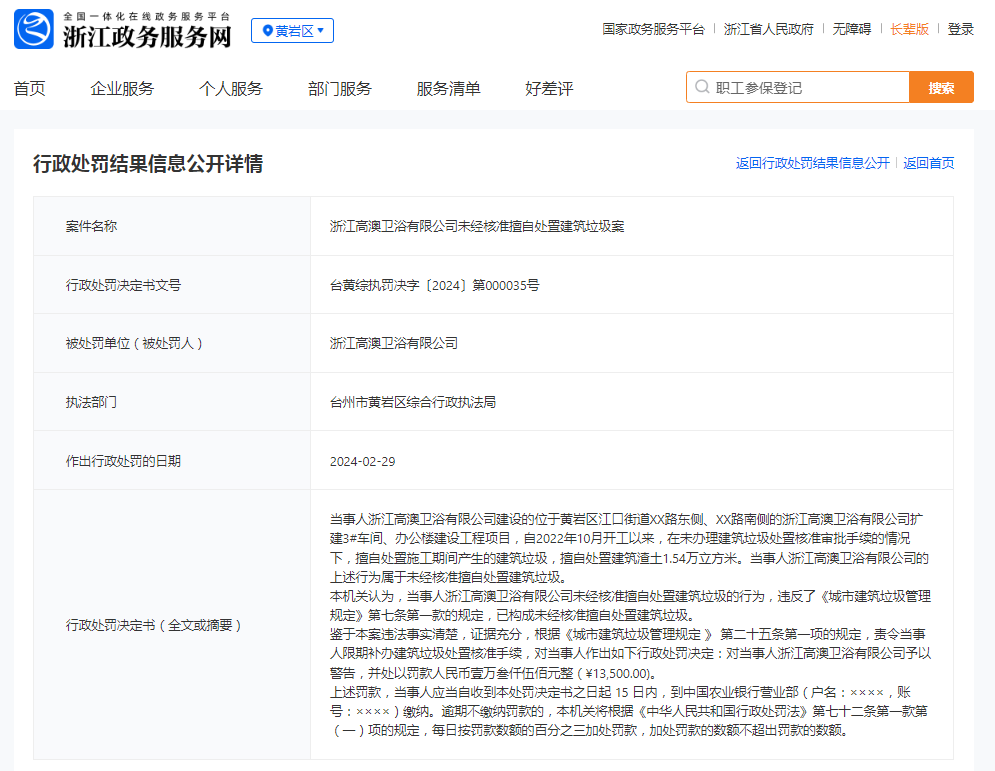The height and width of the screenshot is (771, 995).
Task: Open 服务清单 menu item
Action: point(449,88)
